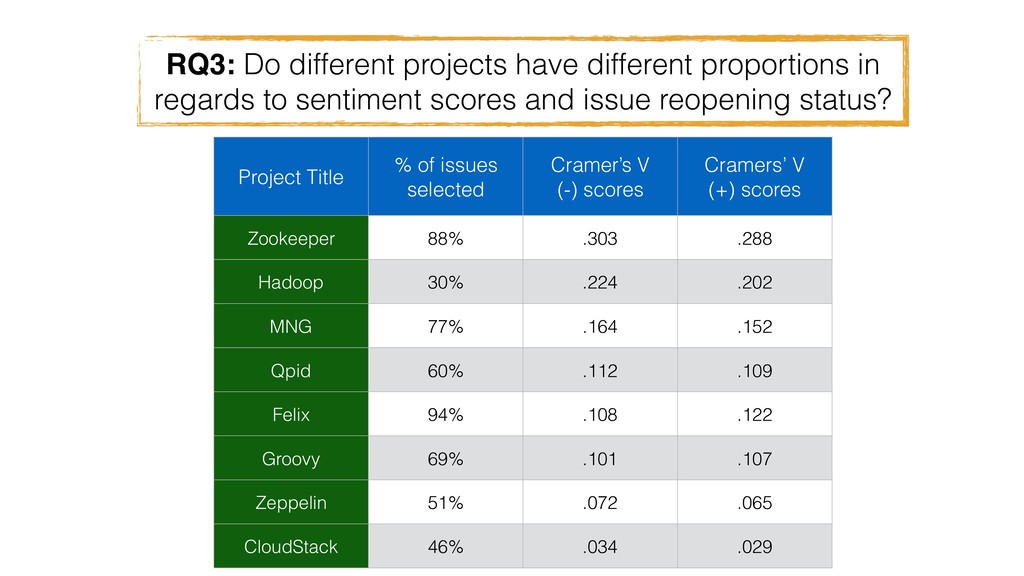
Task: Click the 94% value for Felix
Action: tap(445, 414)
